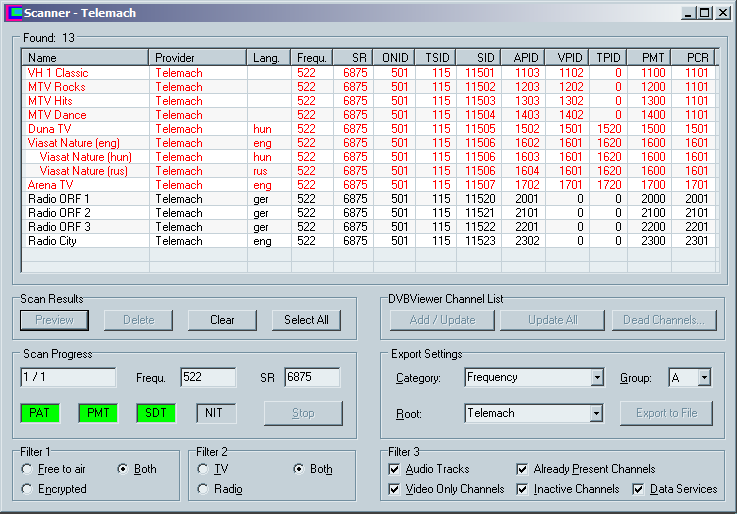This screenshot has height=514, width=737.
Task: Sort by PMT column header
Action: click(649, 58)
